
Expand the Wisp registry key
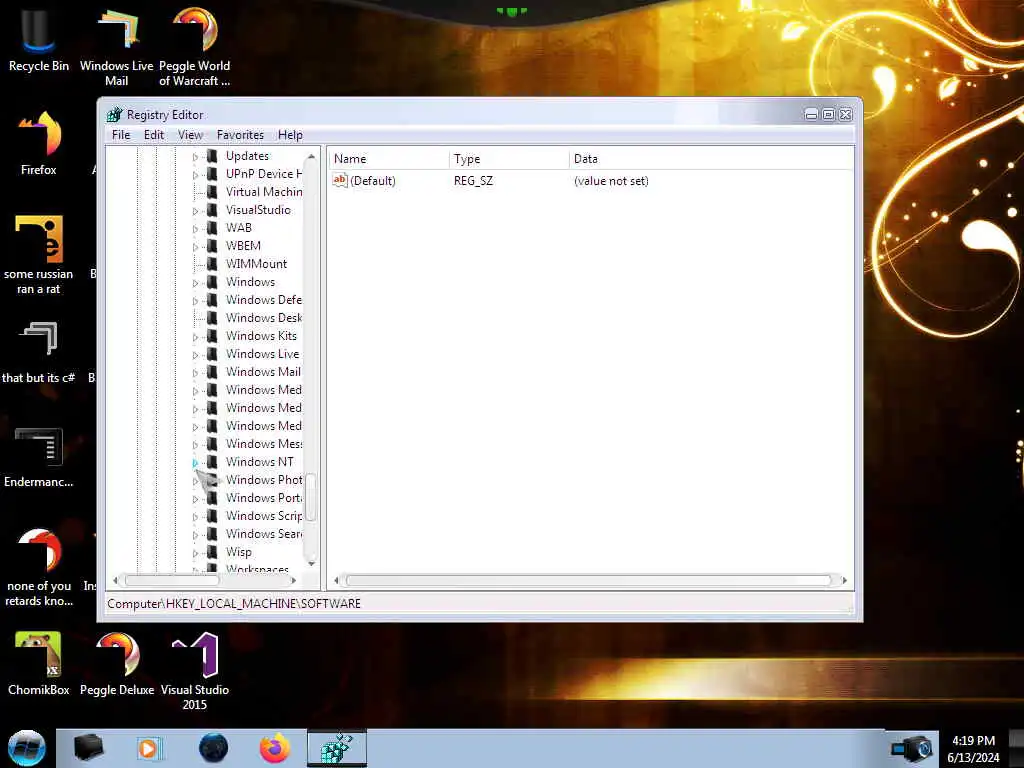point(195,553)
